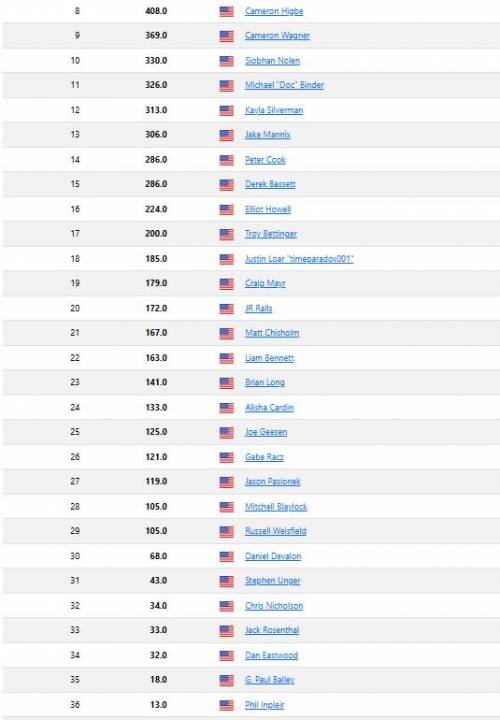Image resolution: width=500 pixels, height=720 pixels.
Task: Click the US flag next to Siobhan Nolen
Action: click(226, 61)
